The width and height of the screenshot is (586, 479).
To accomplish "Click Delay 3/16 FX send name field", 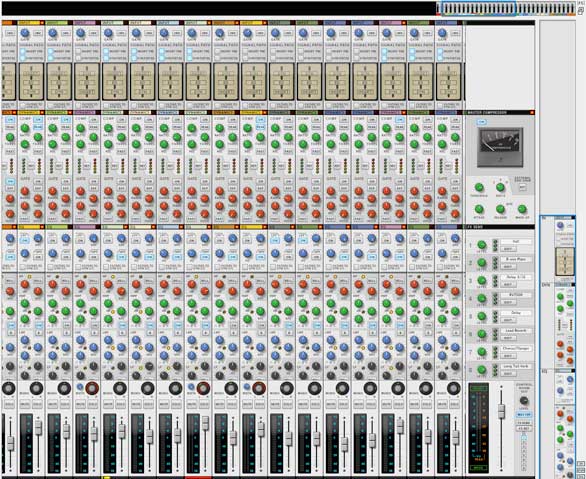I will point(516,277).
